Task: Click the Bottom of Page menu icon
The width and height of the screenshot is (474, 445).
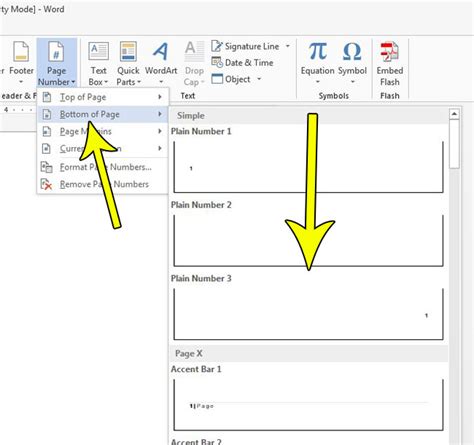Action: [47, 114]
